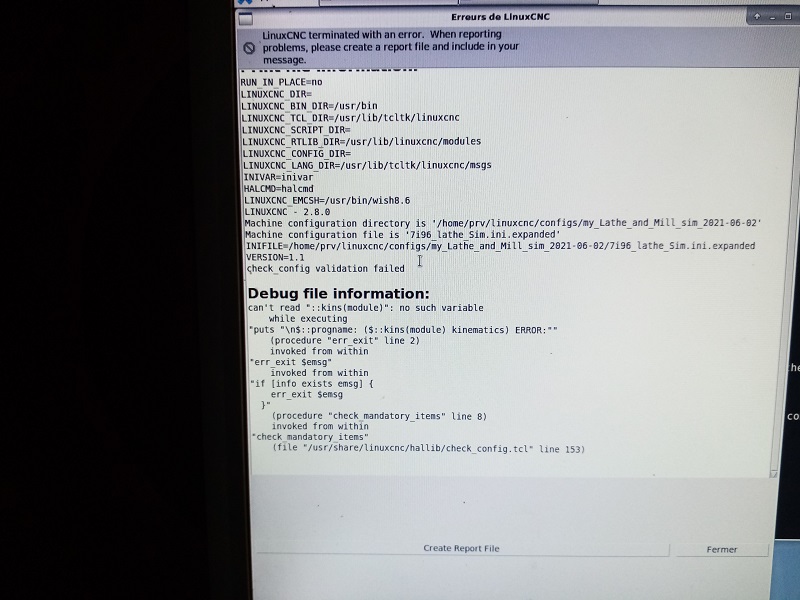Select the line "RUN_IN_PLACE=no"
The image size is (800, 600).
click(281, 82)
